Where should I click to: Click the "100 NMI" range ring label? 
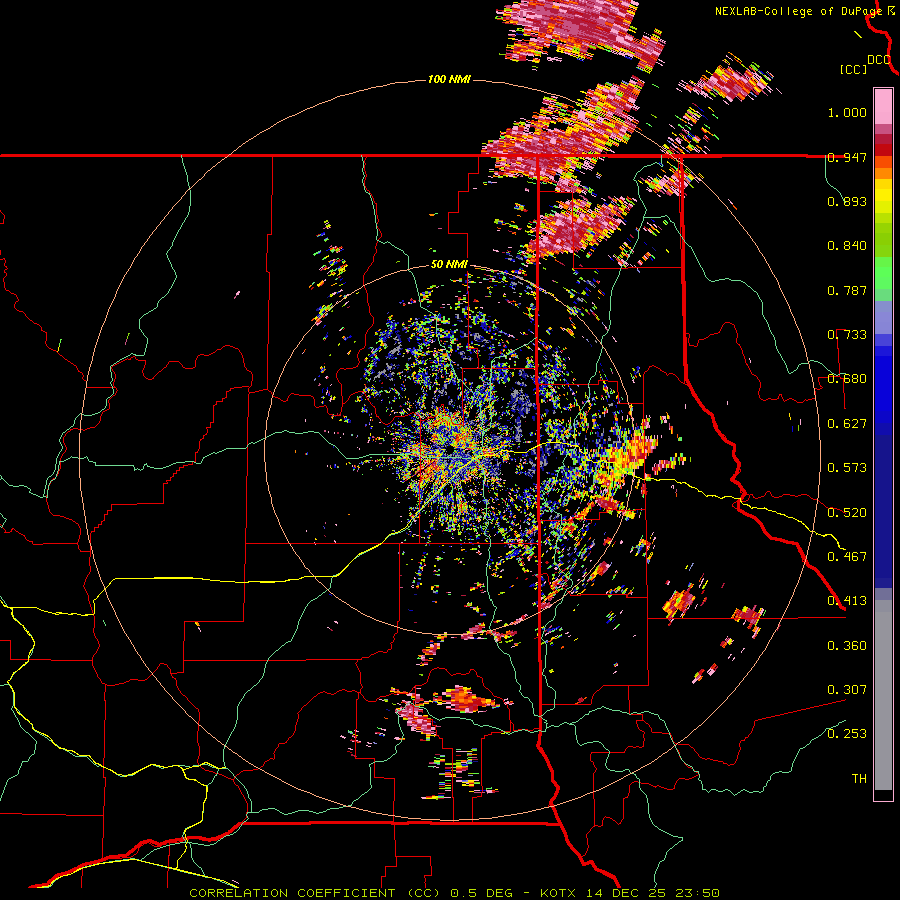pyautogui.click(x=449, y=79)
